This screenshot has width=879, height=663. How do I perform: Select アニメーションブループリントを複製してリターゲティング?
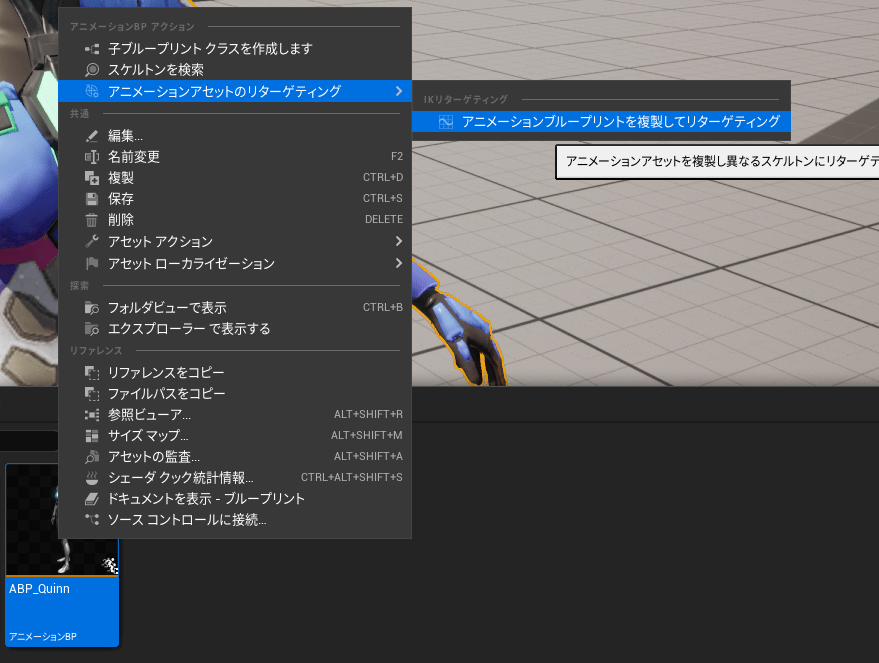pos(620,122)
